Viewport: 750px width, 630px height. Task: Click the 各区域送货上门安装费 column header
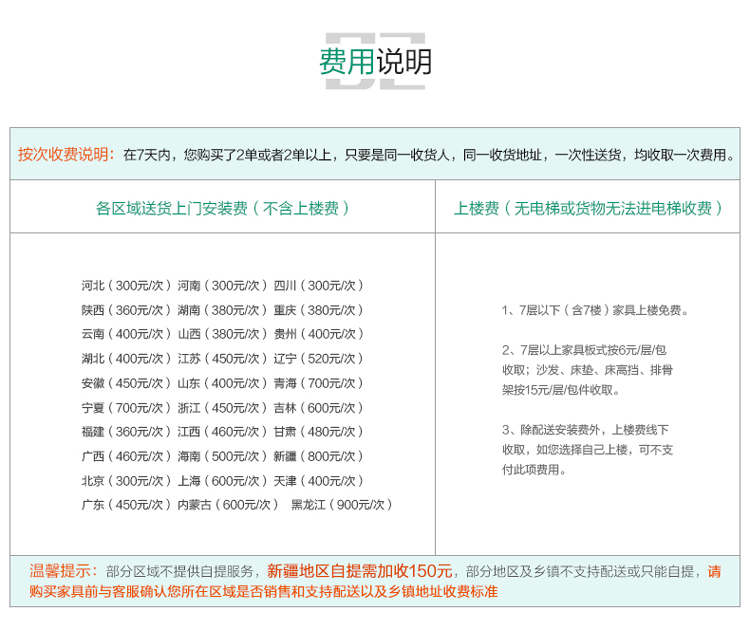pos(223,208)
